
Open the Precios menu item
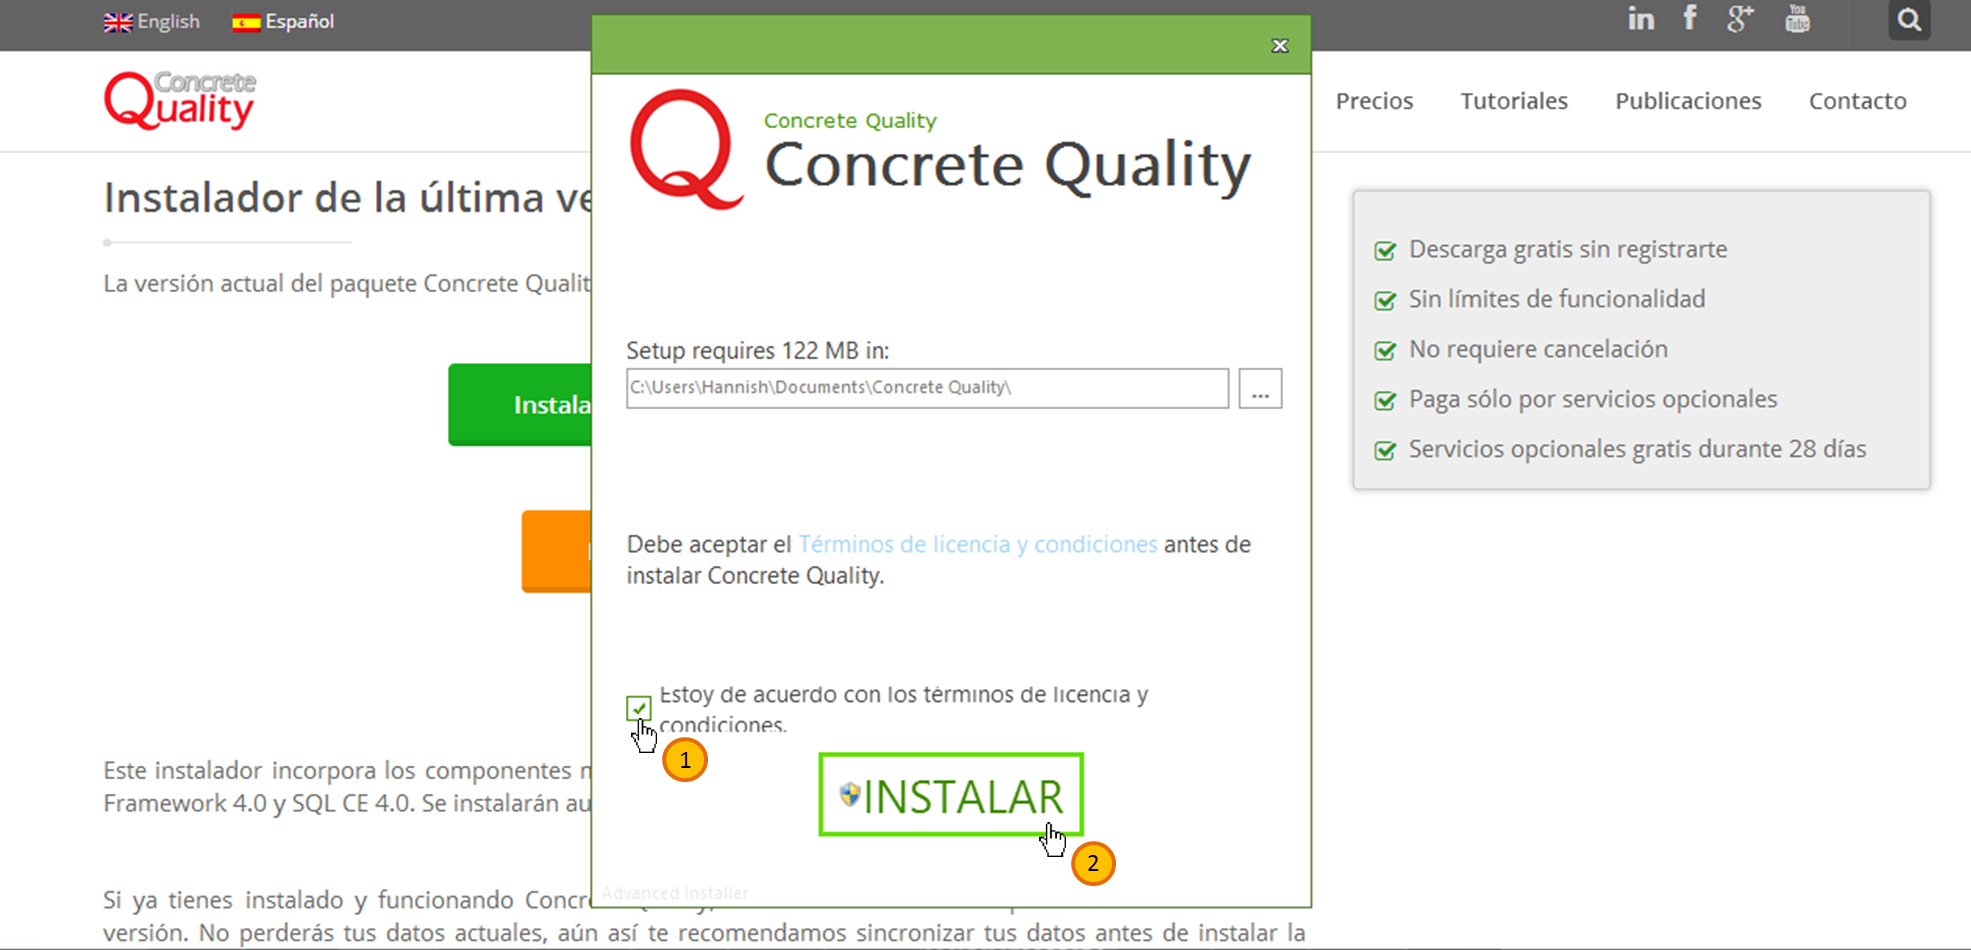tap(1374, 101)
